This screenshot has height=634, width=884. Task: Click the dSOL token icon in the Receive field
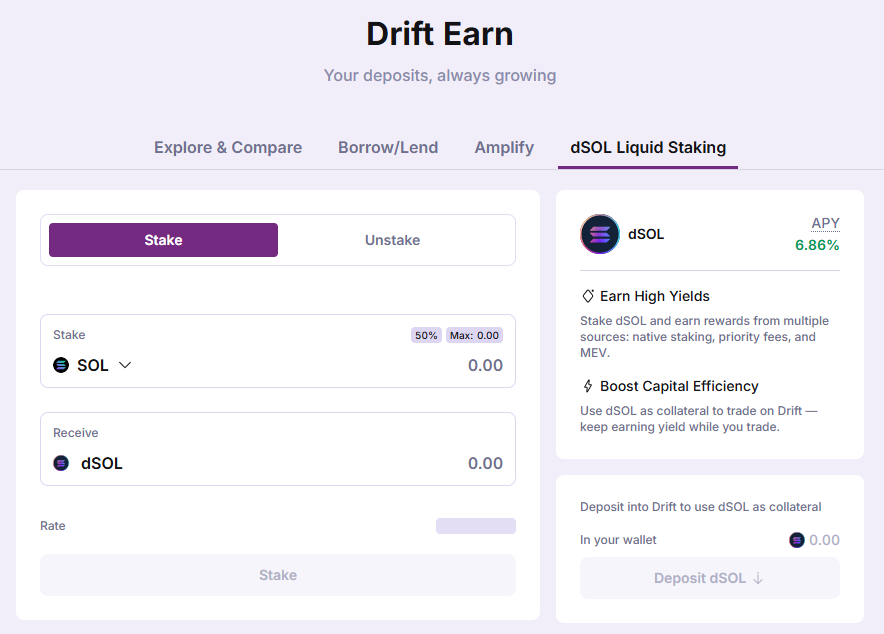61,463
